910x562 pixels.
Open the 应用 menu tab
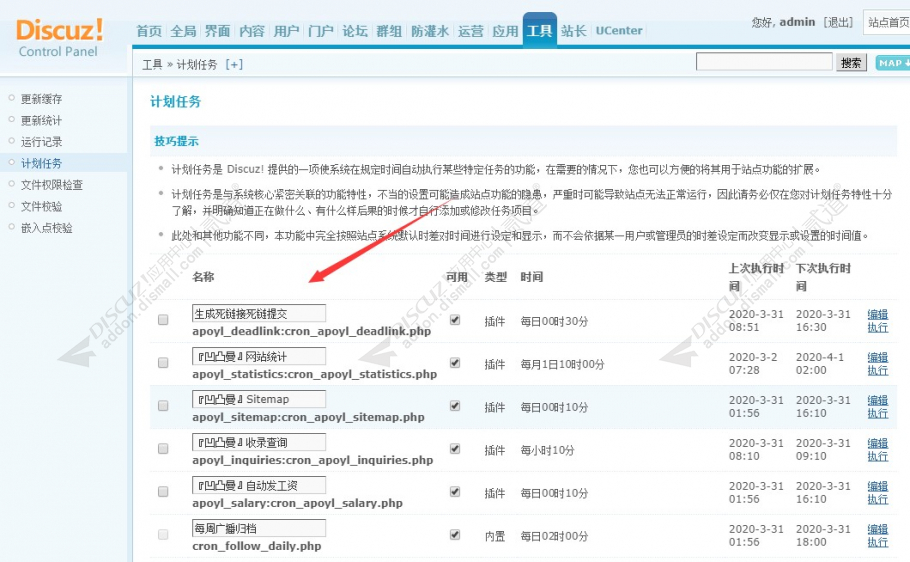(505, 31)
